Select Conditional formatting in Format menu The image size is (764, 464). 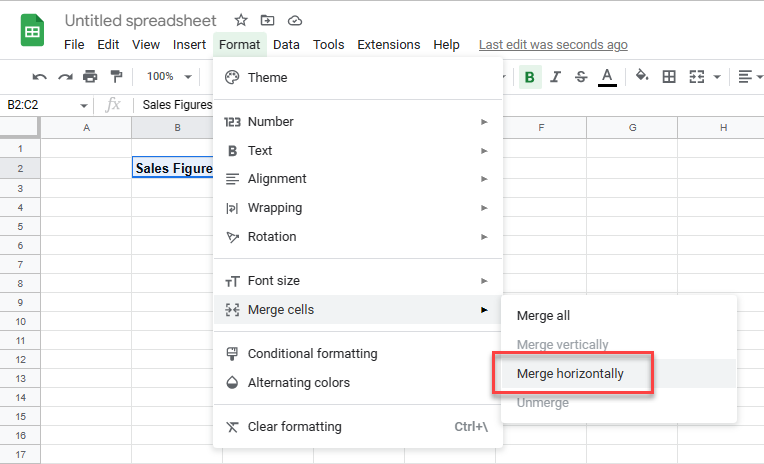click(312, 354)
